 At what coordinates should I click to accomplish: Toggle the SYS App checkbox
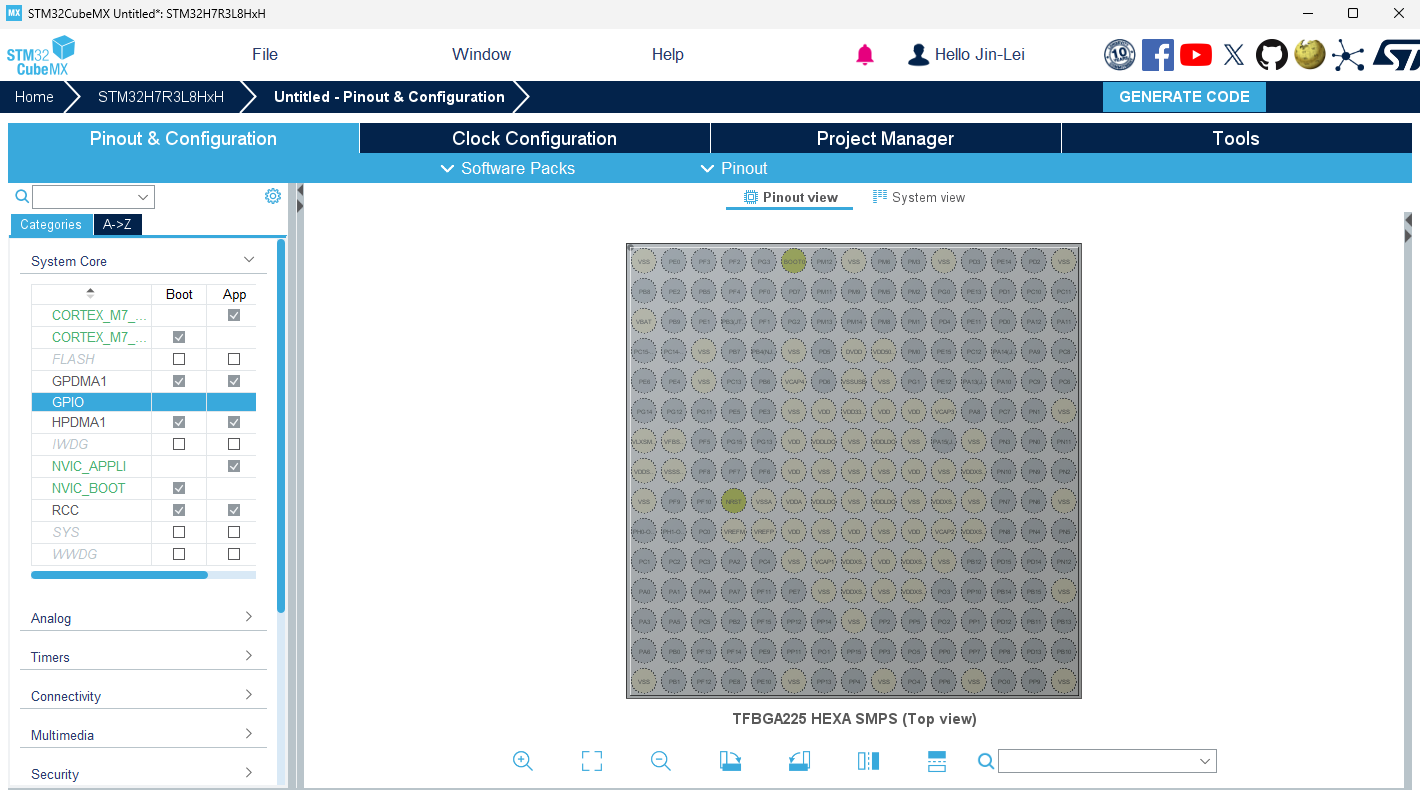(x=234, y=532)
